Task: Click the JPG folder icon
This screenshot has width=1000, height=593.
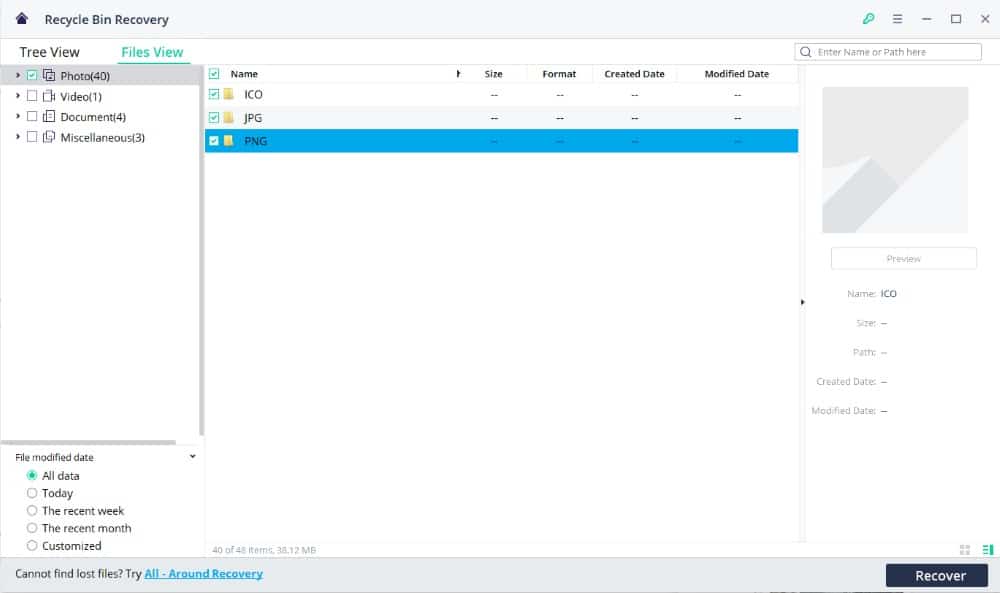Action: coord(228,118)
